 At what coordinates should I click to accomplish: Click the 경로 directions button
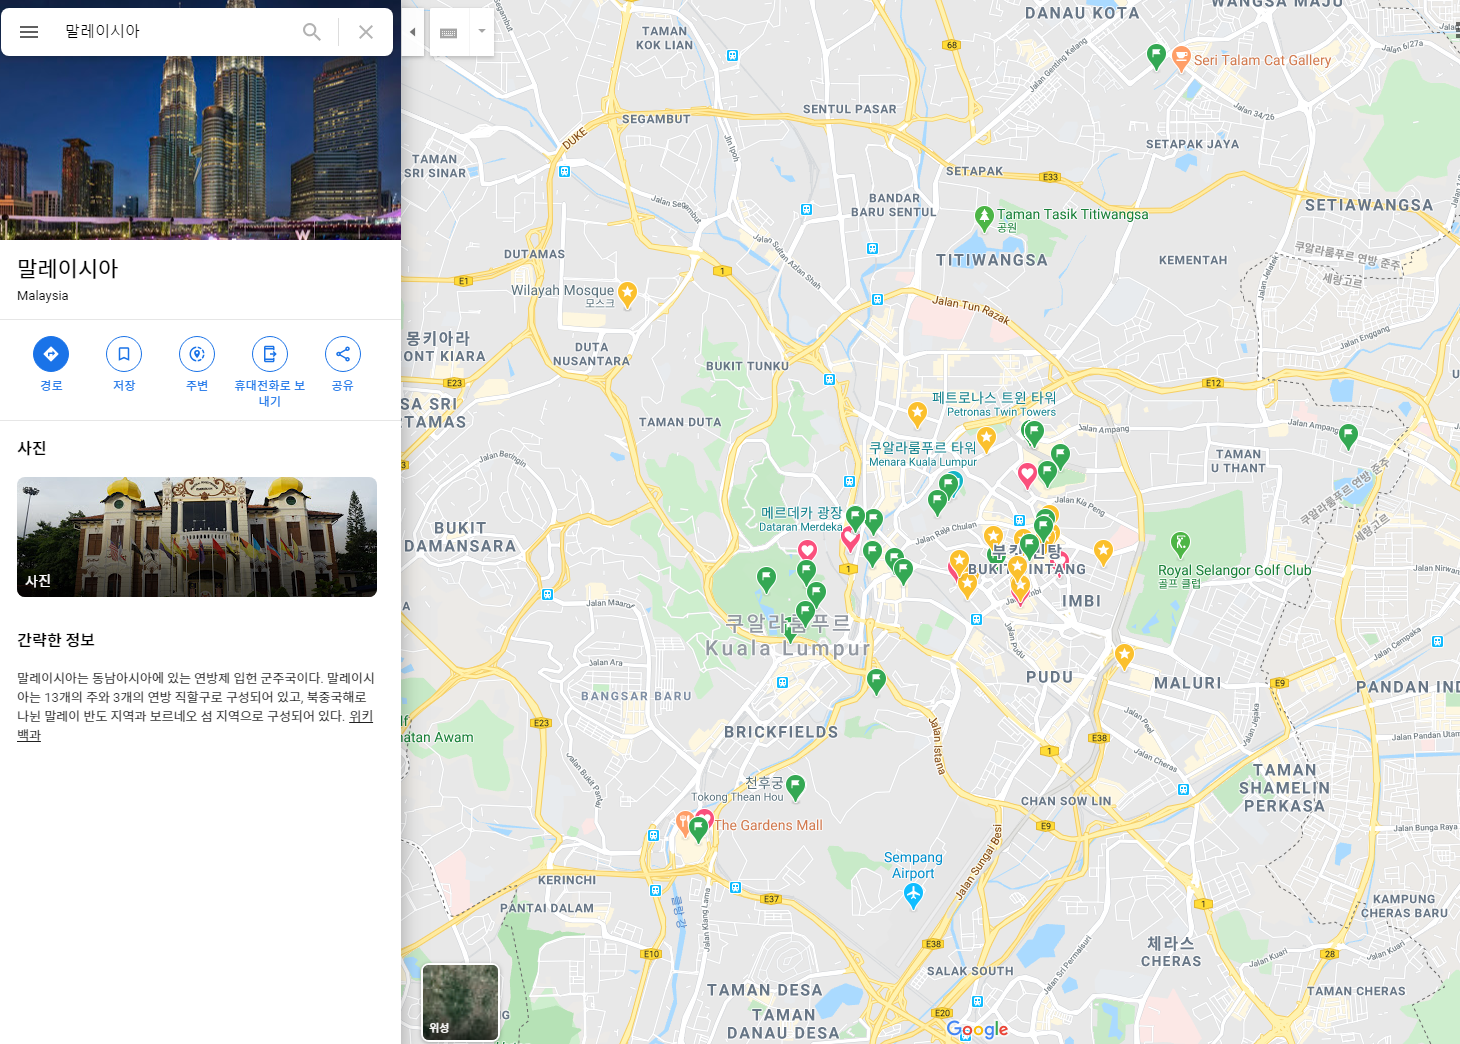pos(51,354)
